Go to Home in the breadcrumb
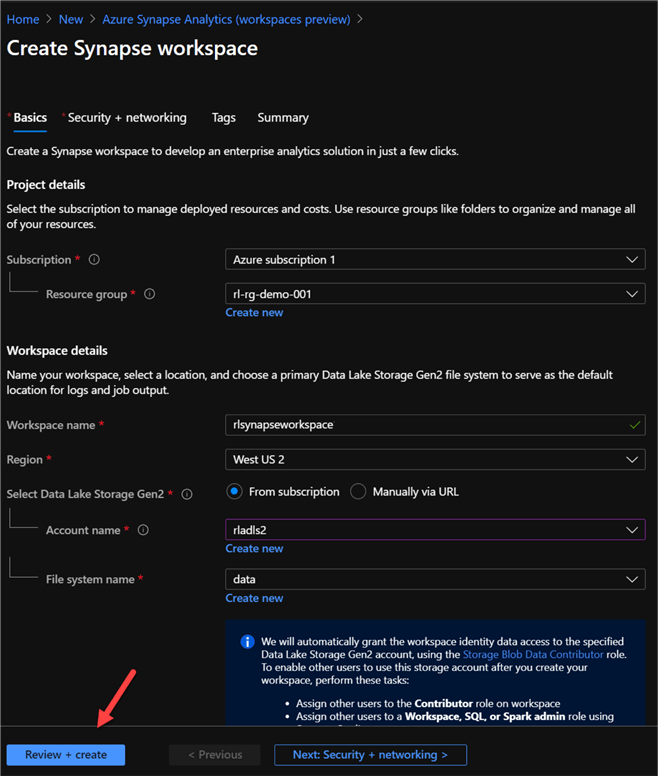 click(x=23, y=19)
